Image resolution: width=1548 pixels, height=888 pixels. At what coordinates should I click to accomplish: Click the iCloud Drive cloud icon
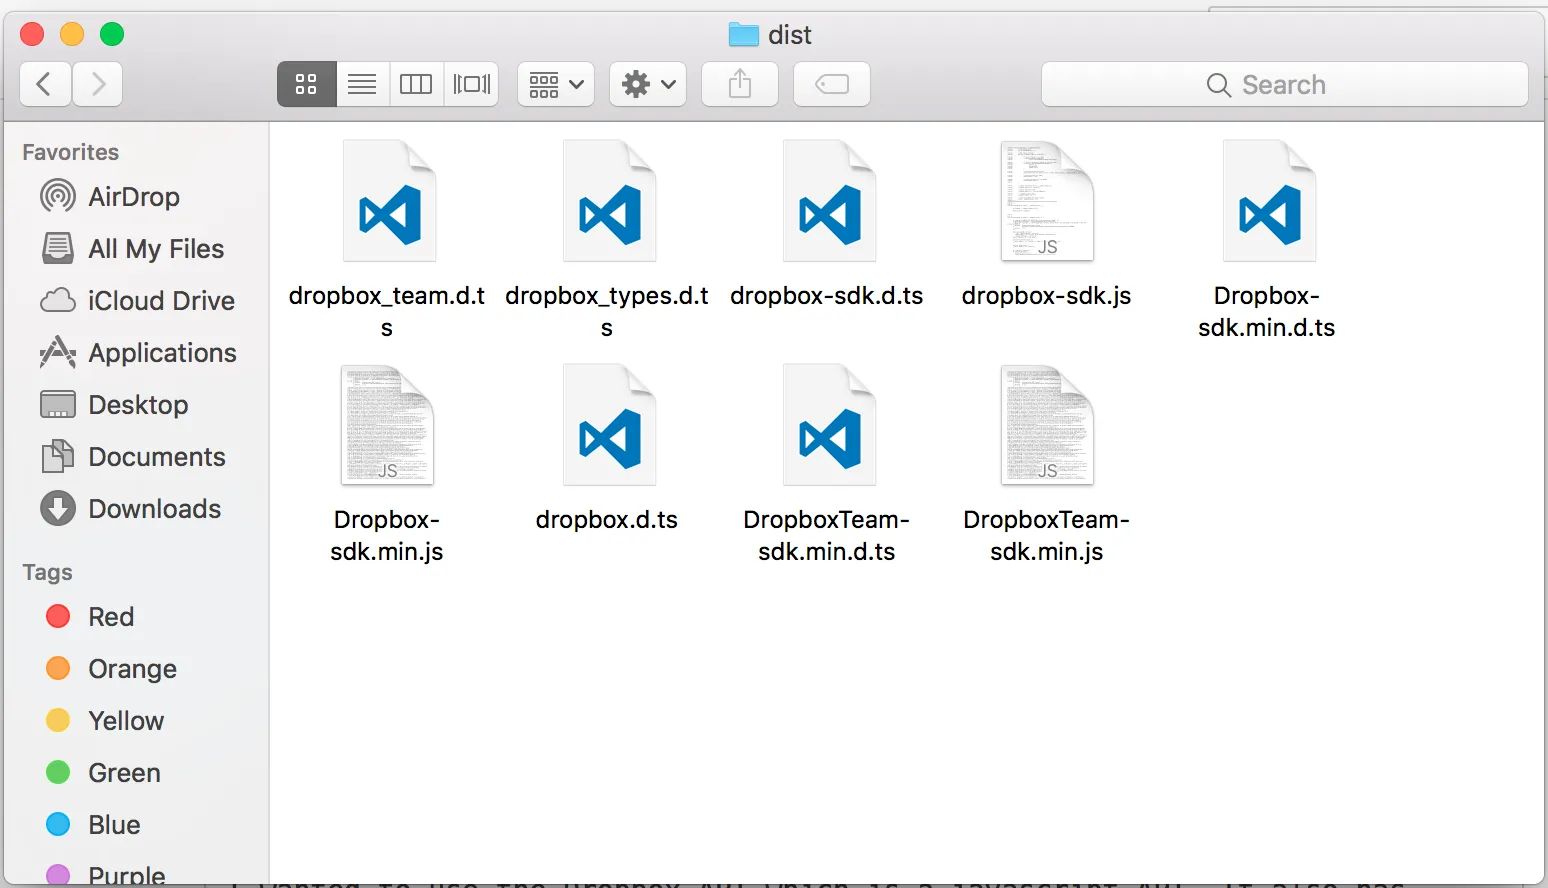[x=58, y=300]
